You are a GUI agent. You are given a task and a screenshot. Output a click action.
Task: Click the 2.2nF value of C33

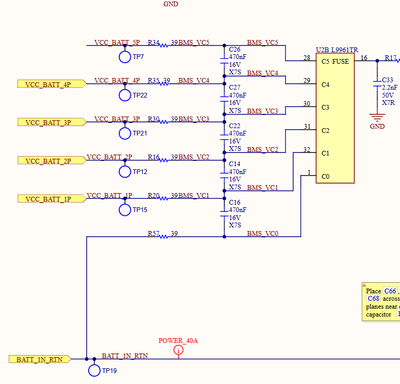tap(390, 88)
